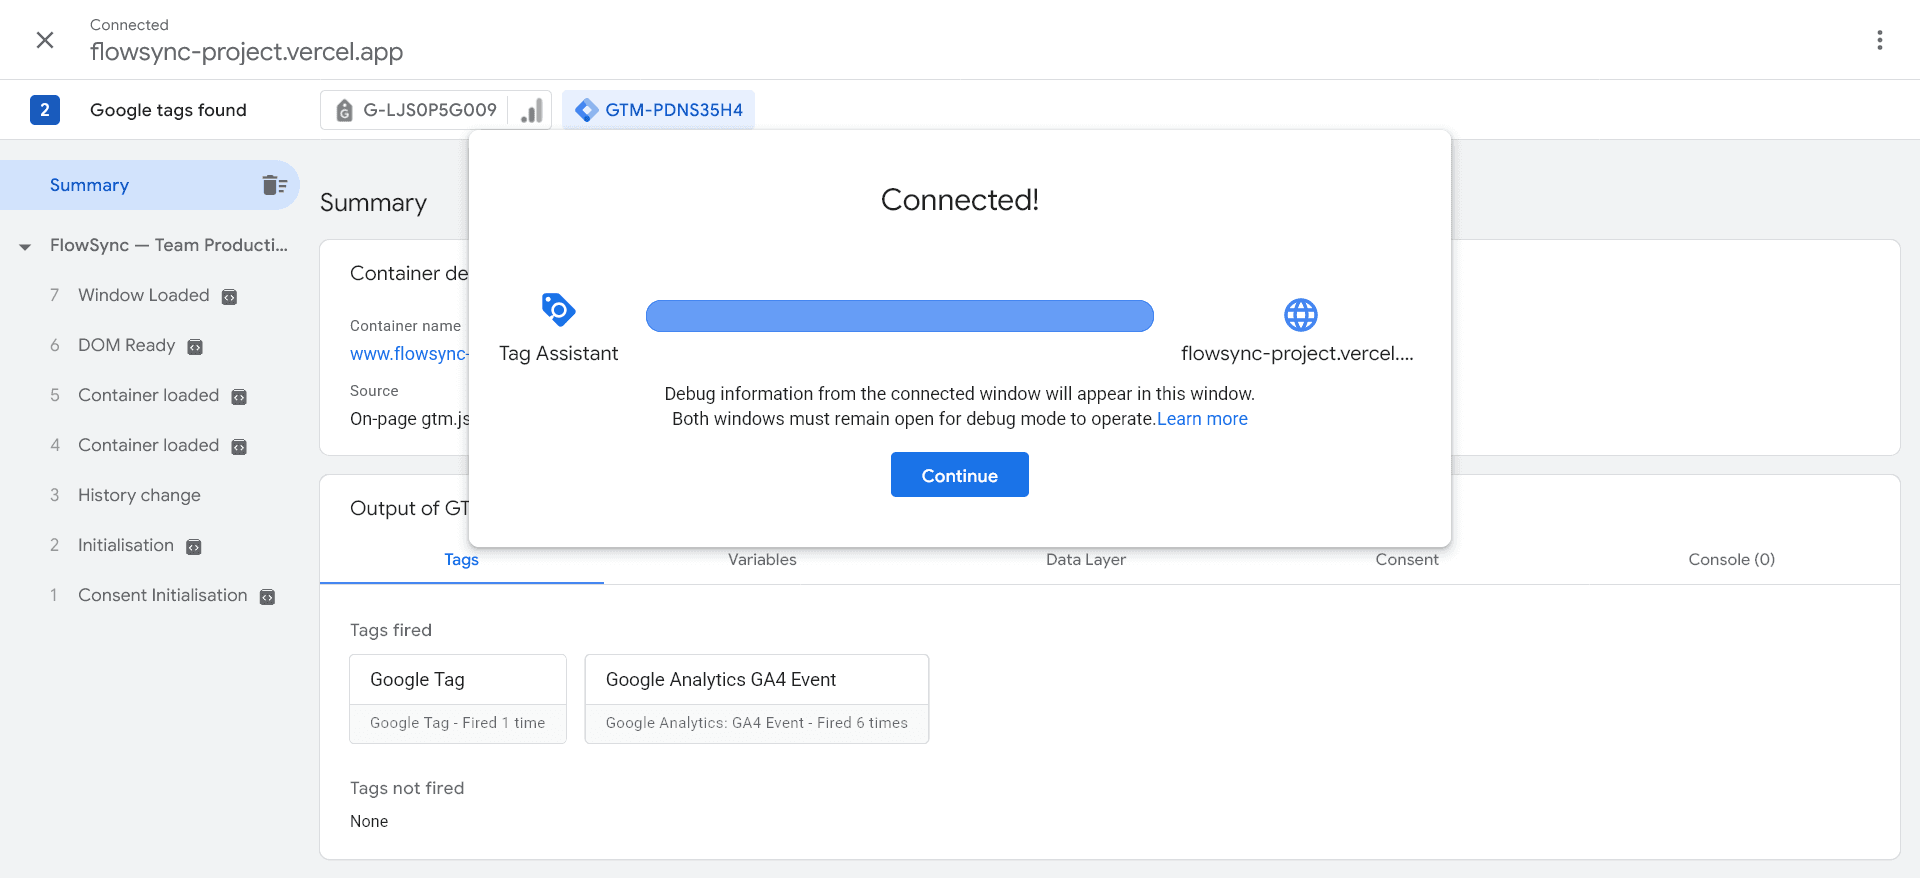
Task: Click the lock icon in G-LJS0P5G009 chip
Action: coord(344,111)
